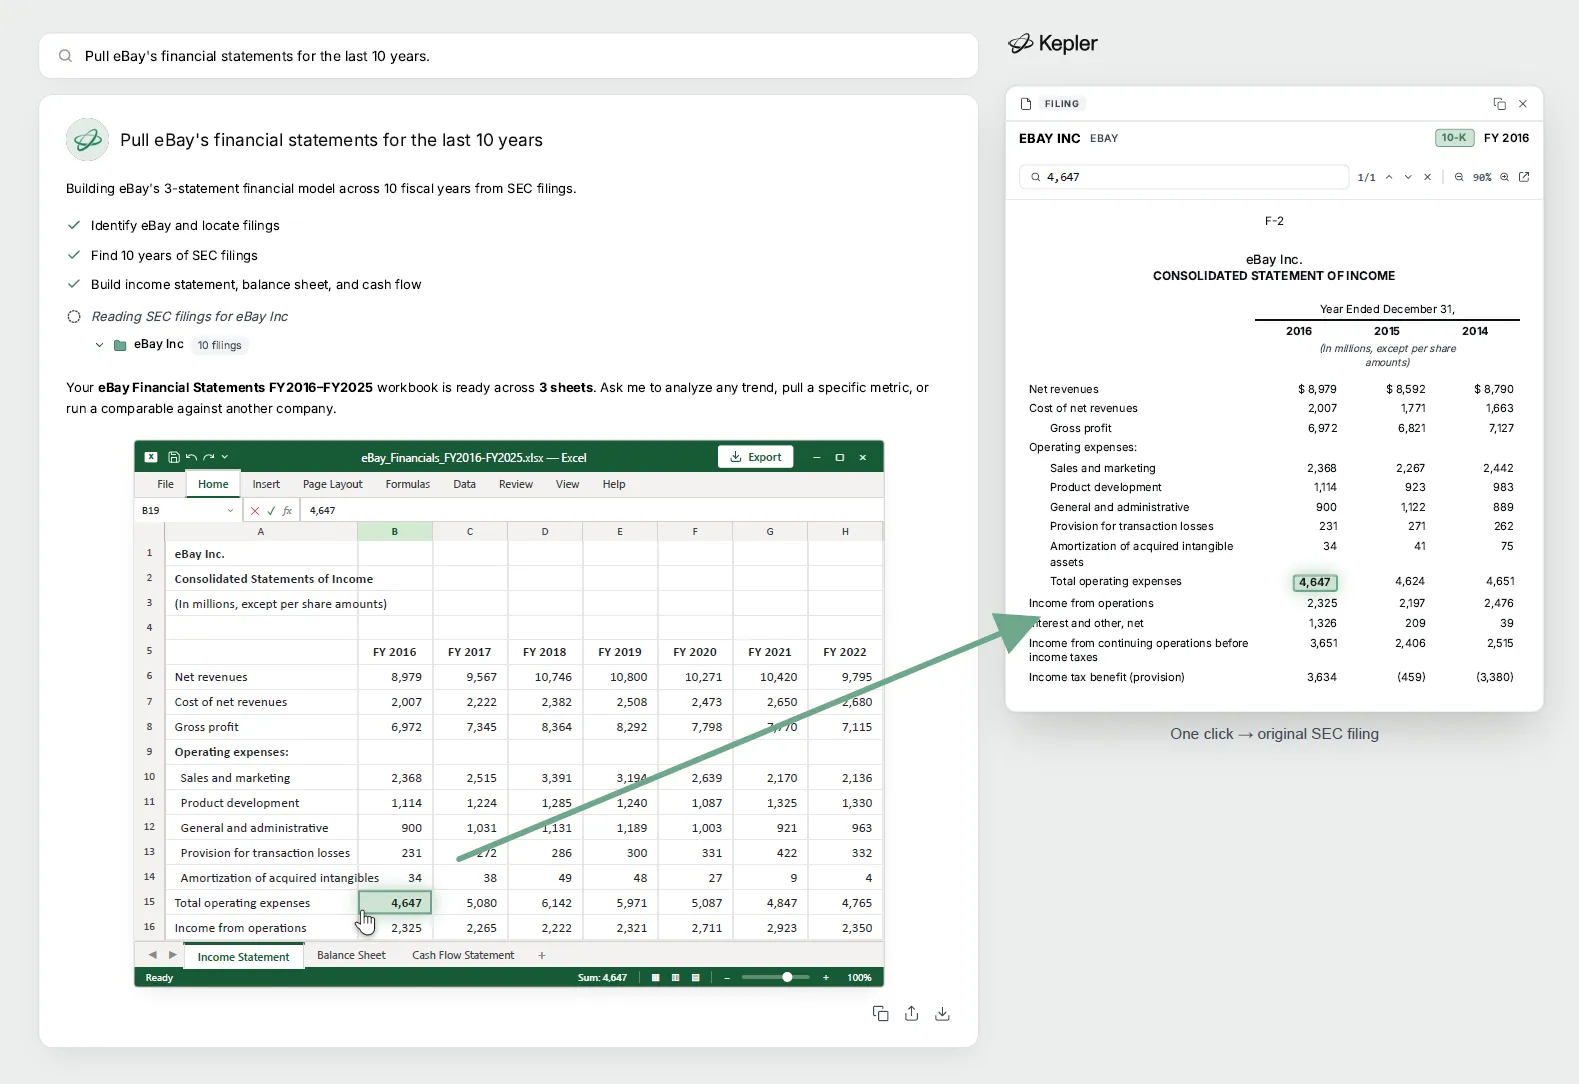Close the filing panel

pyautogui.click(x=1523, y=104)
